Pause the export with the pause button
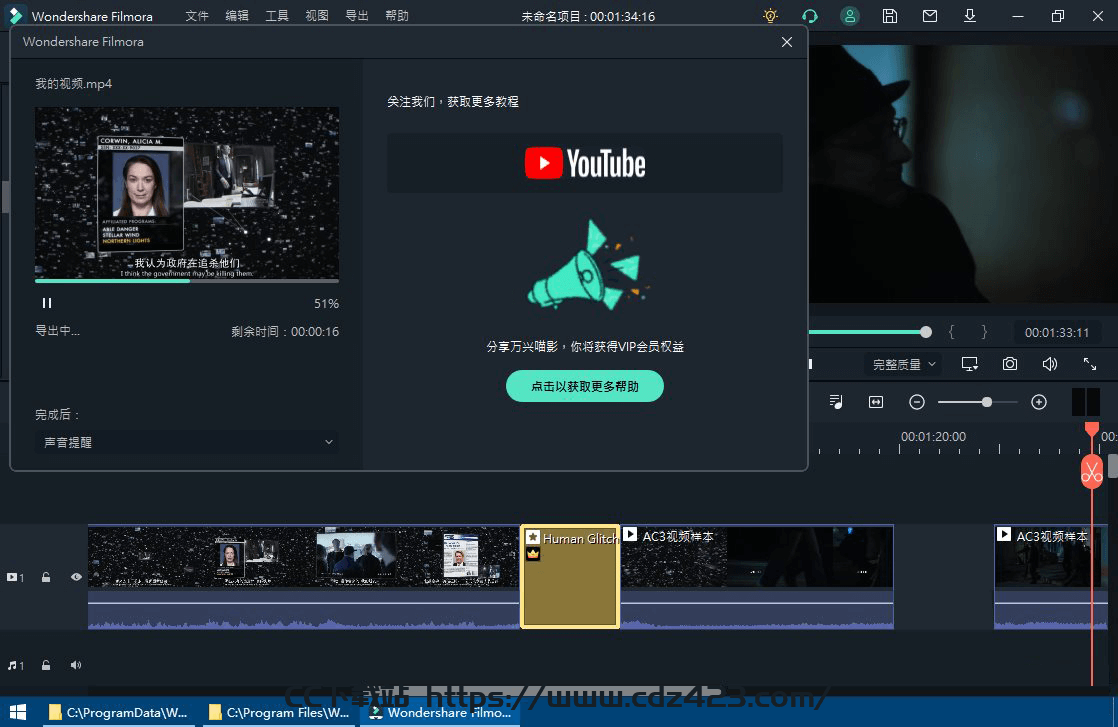 pos(47,303)
